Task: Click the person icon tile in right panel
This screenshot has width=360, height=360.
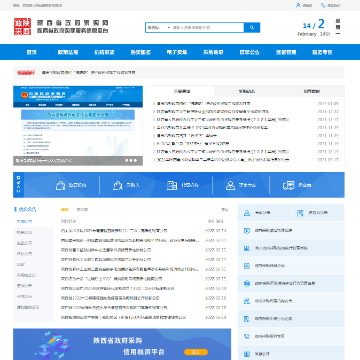Action: tap(264, 213)
